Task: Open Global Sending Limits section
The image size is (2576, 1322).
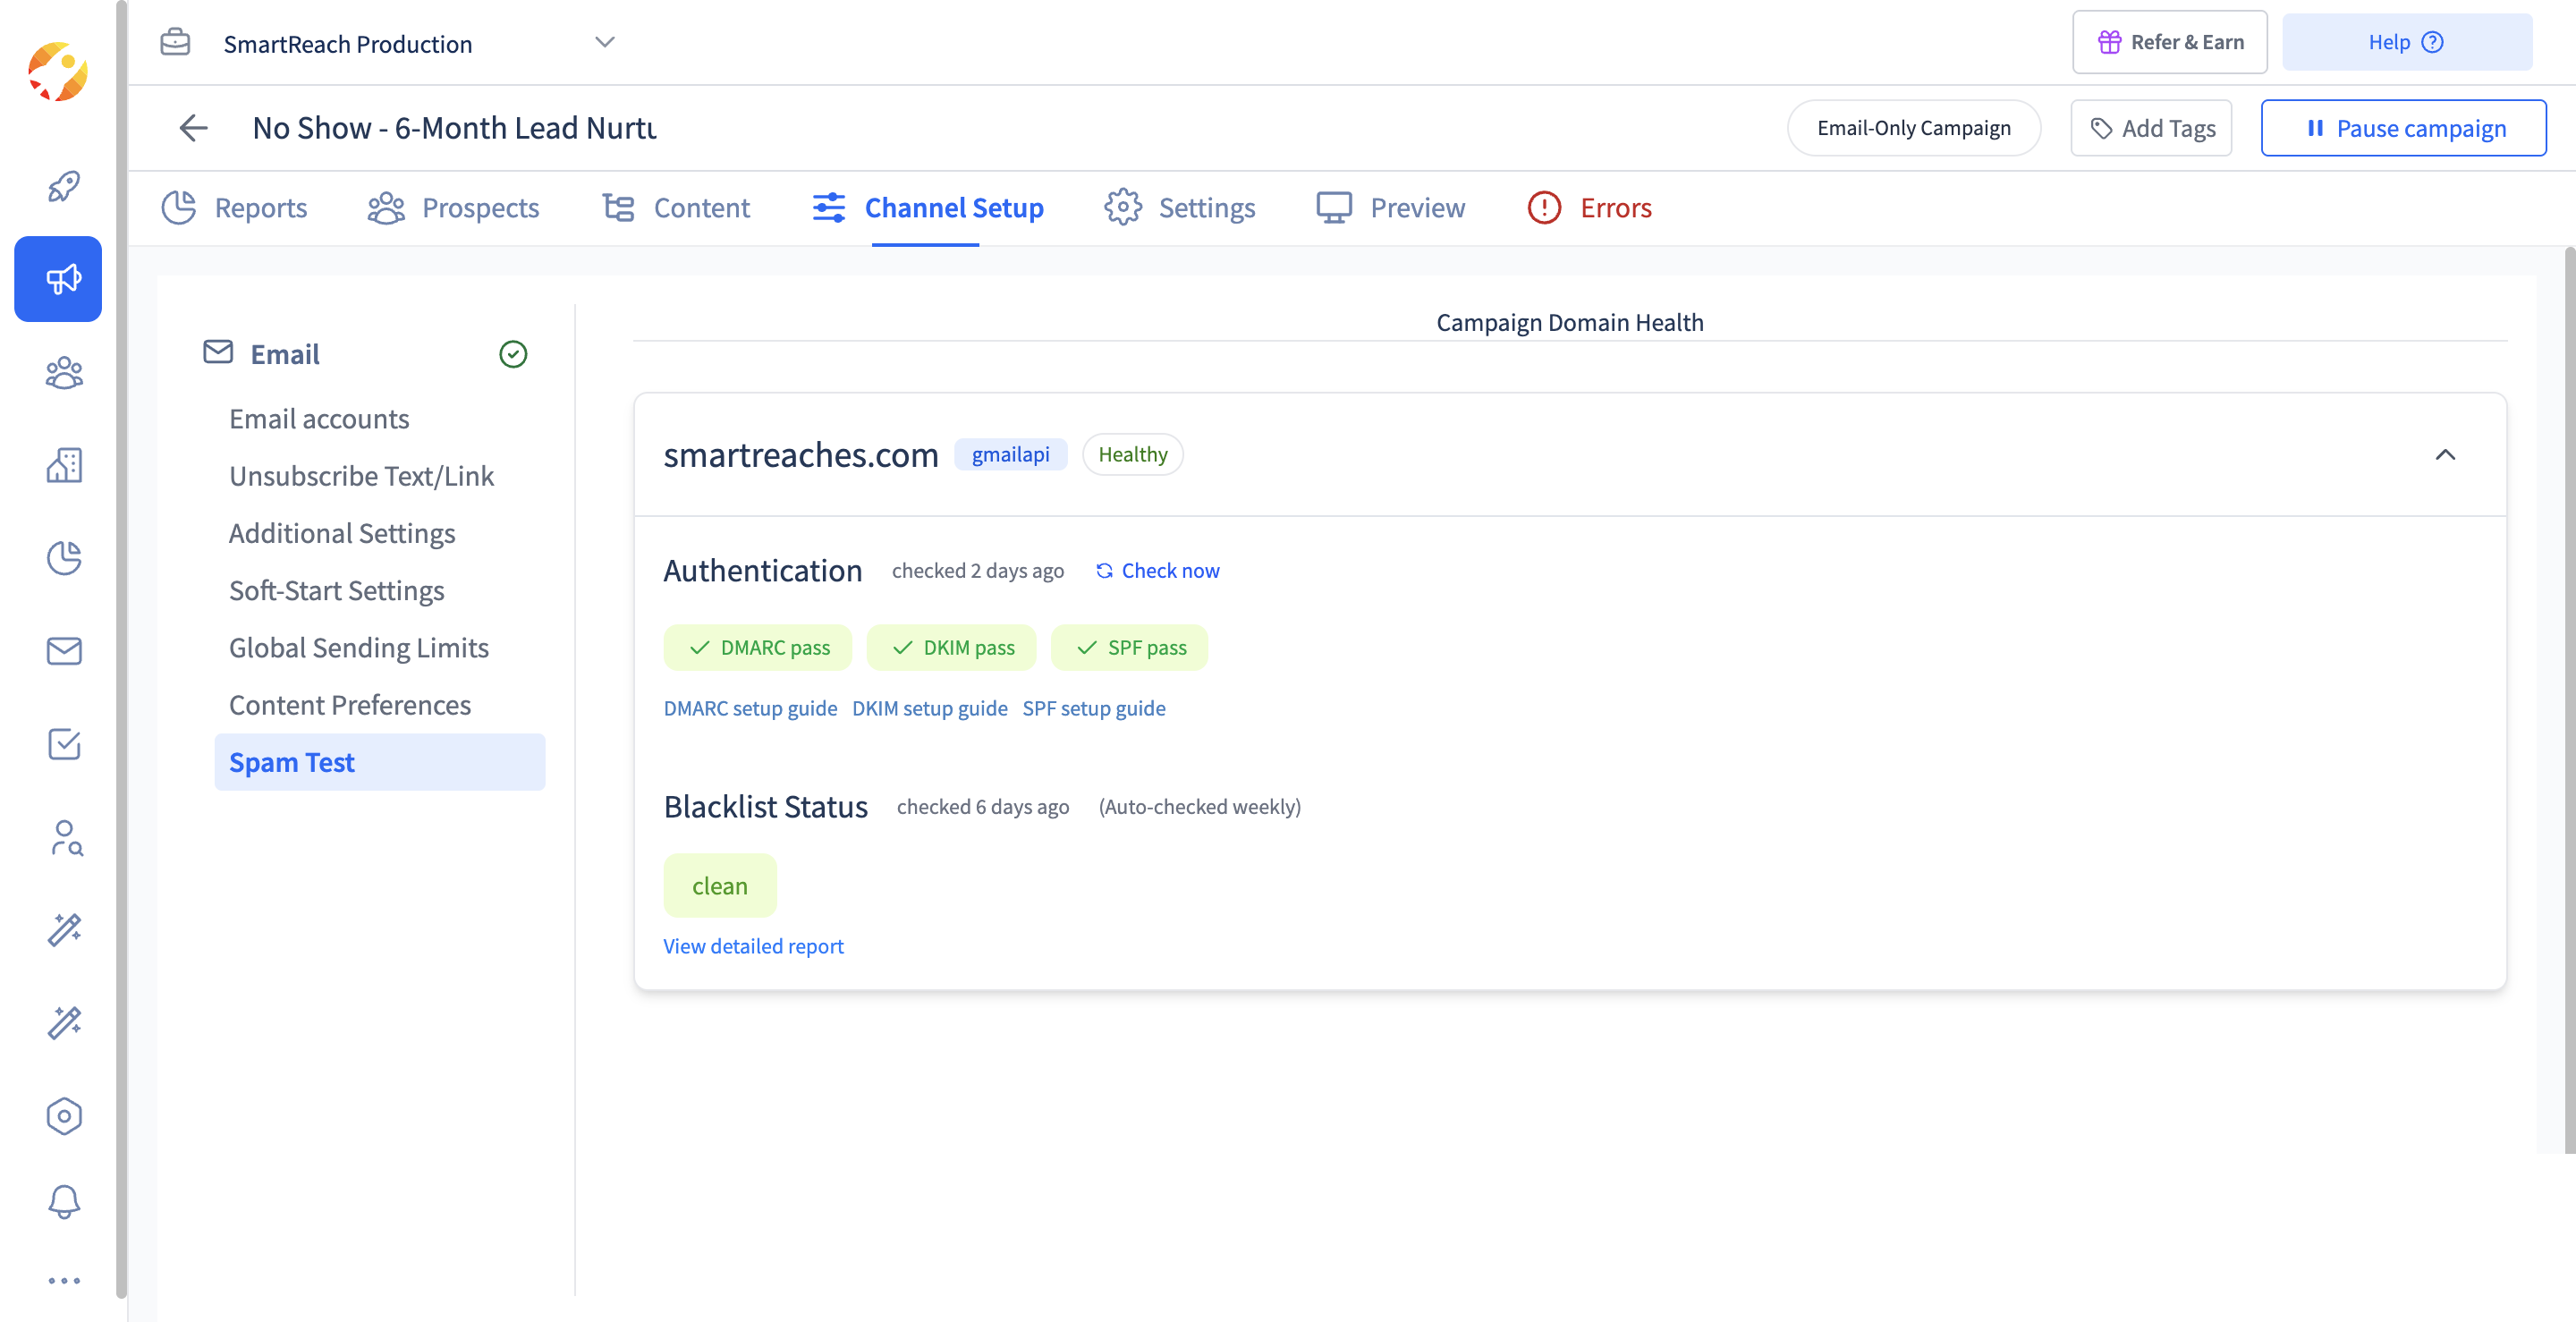Action: click(359, 648)
